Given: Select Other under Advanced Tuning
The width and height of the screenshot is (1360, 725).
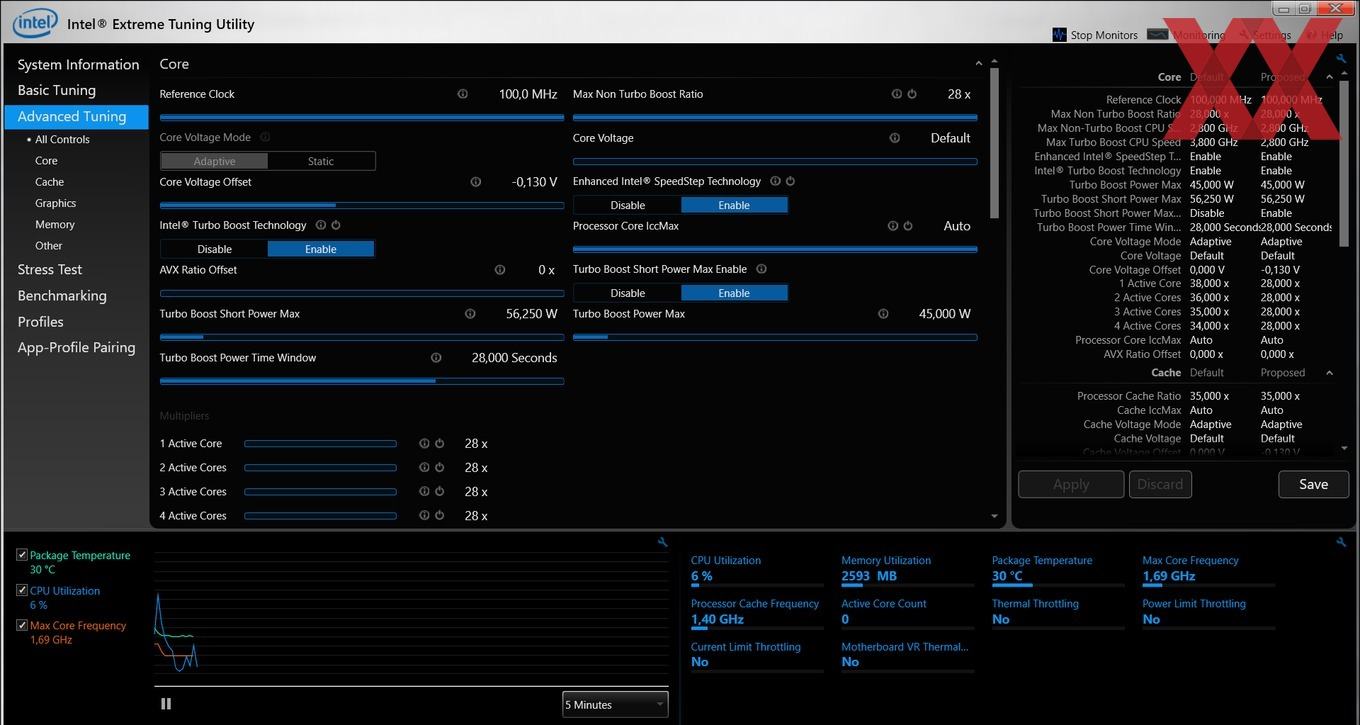Looking at the screenshot, I should coord(49,245).
